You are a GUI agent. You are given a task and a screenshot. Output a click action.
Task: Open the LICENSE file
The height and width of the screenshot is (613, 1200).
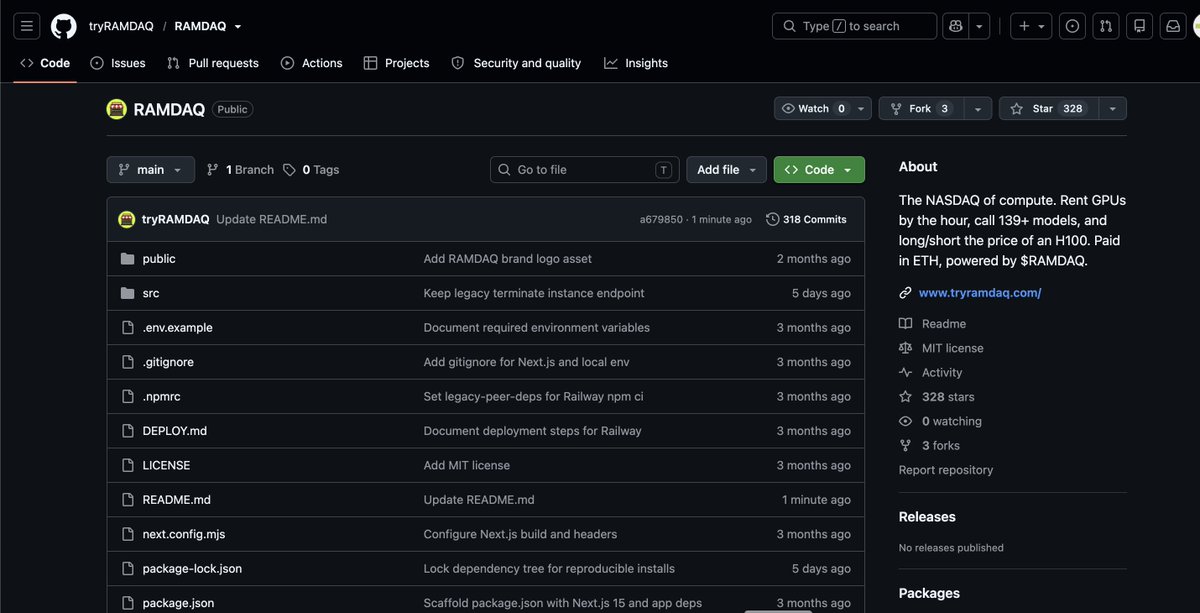click(x=166, y=465)
